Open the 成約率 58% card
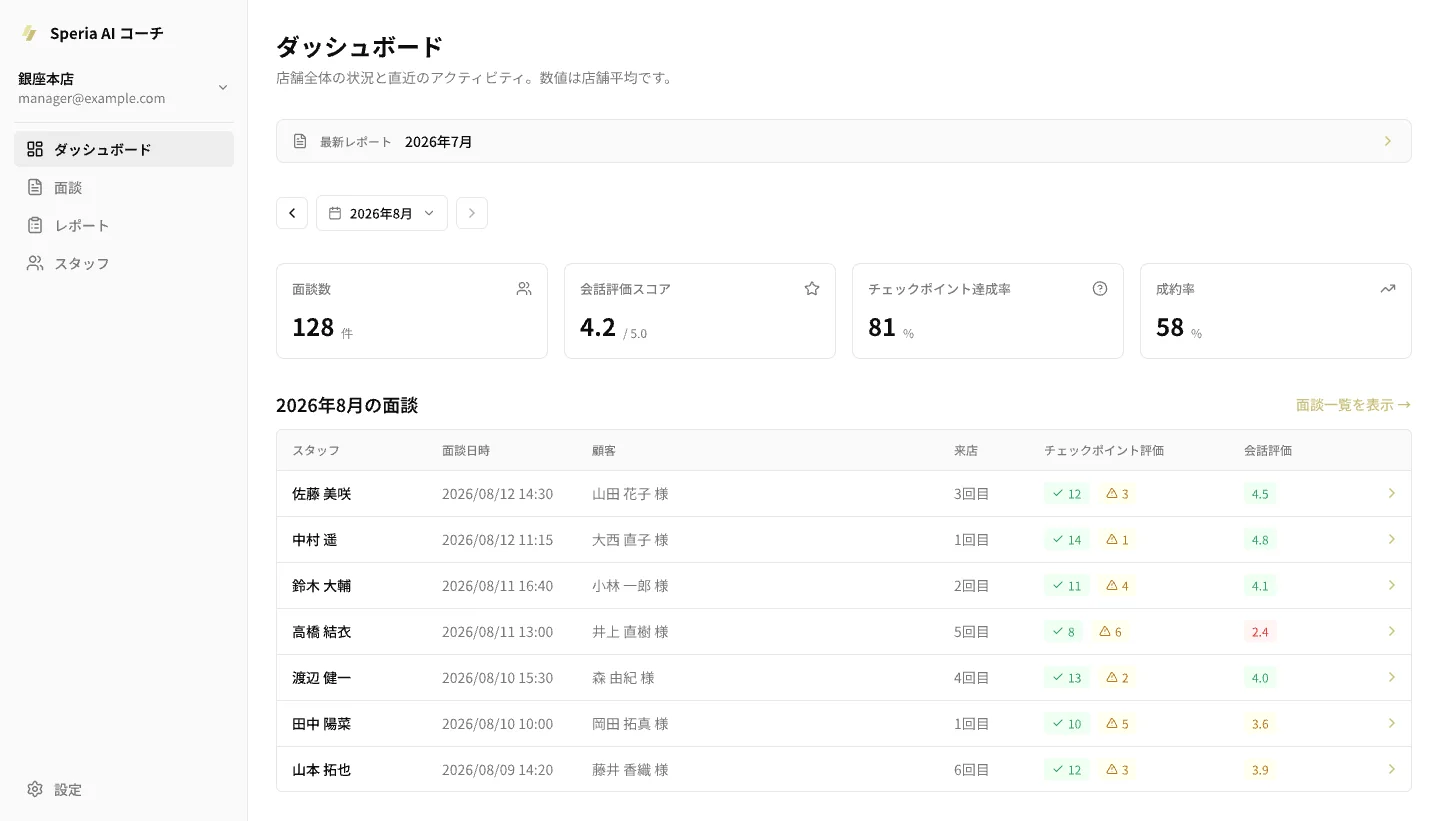 (x=1276, y=311)
